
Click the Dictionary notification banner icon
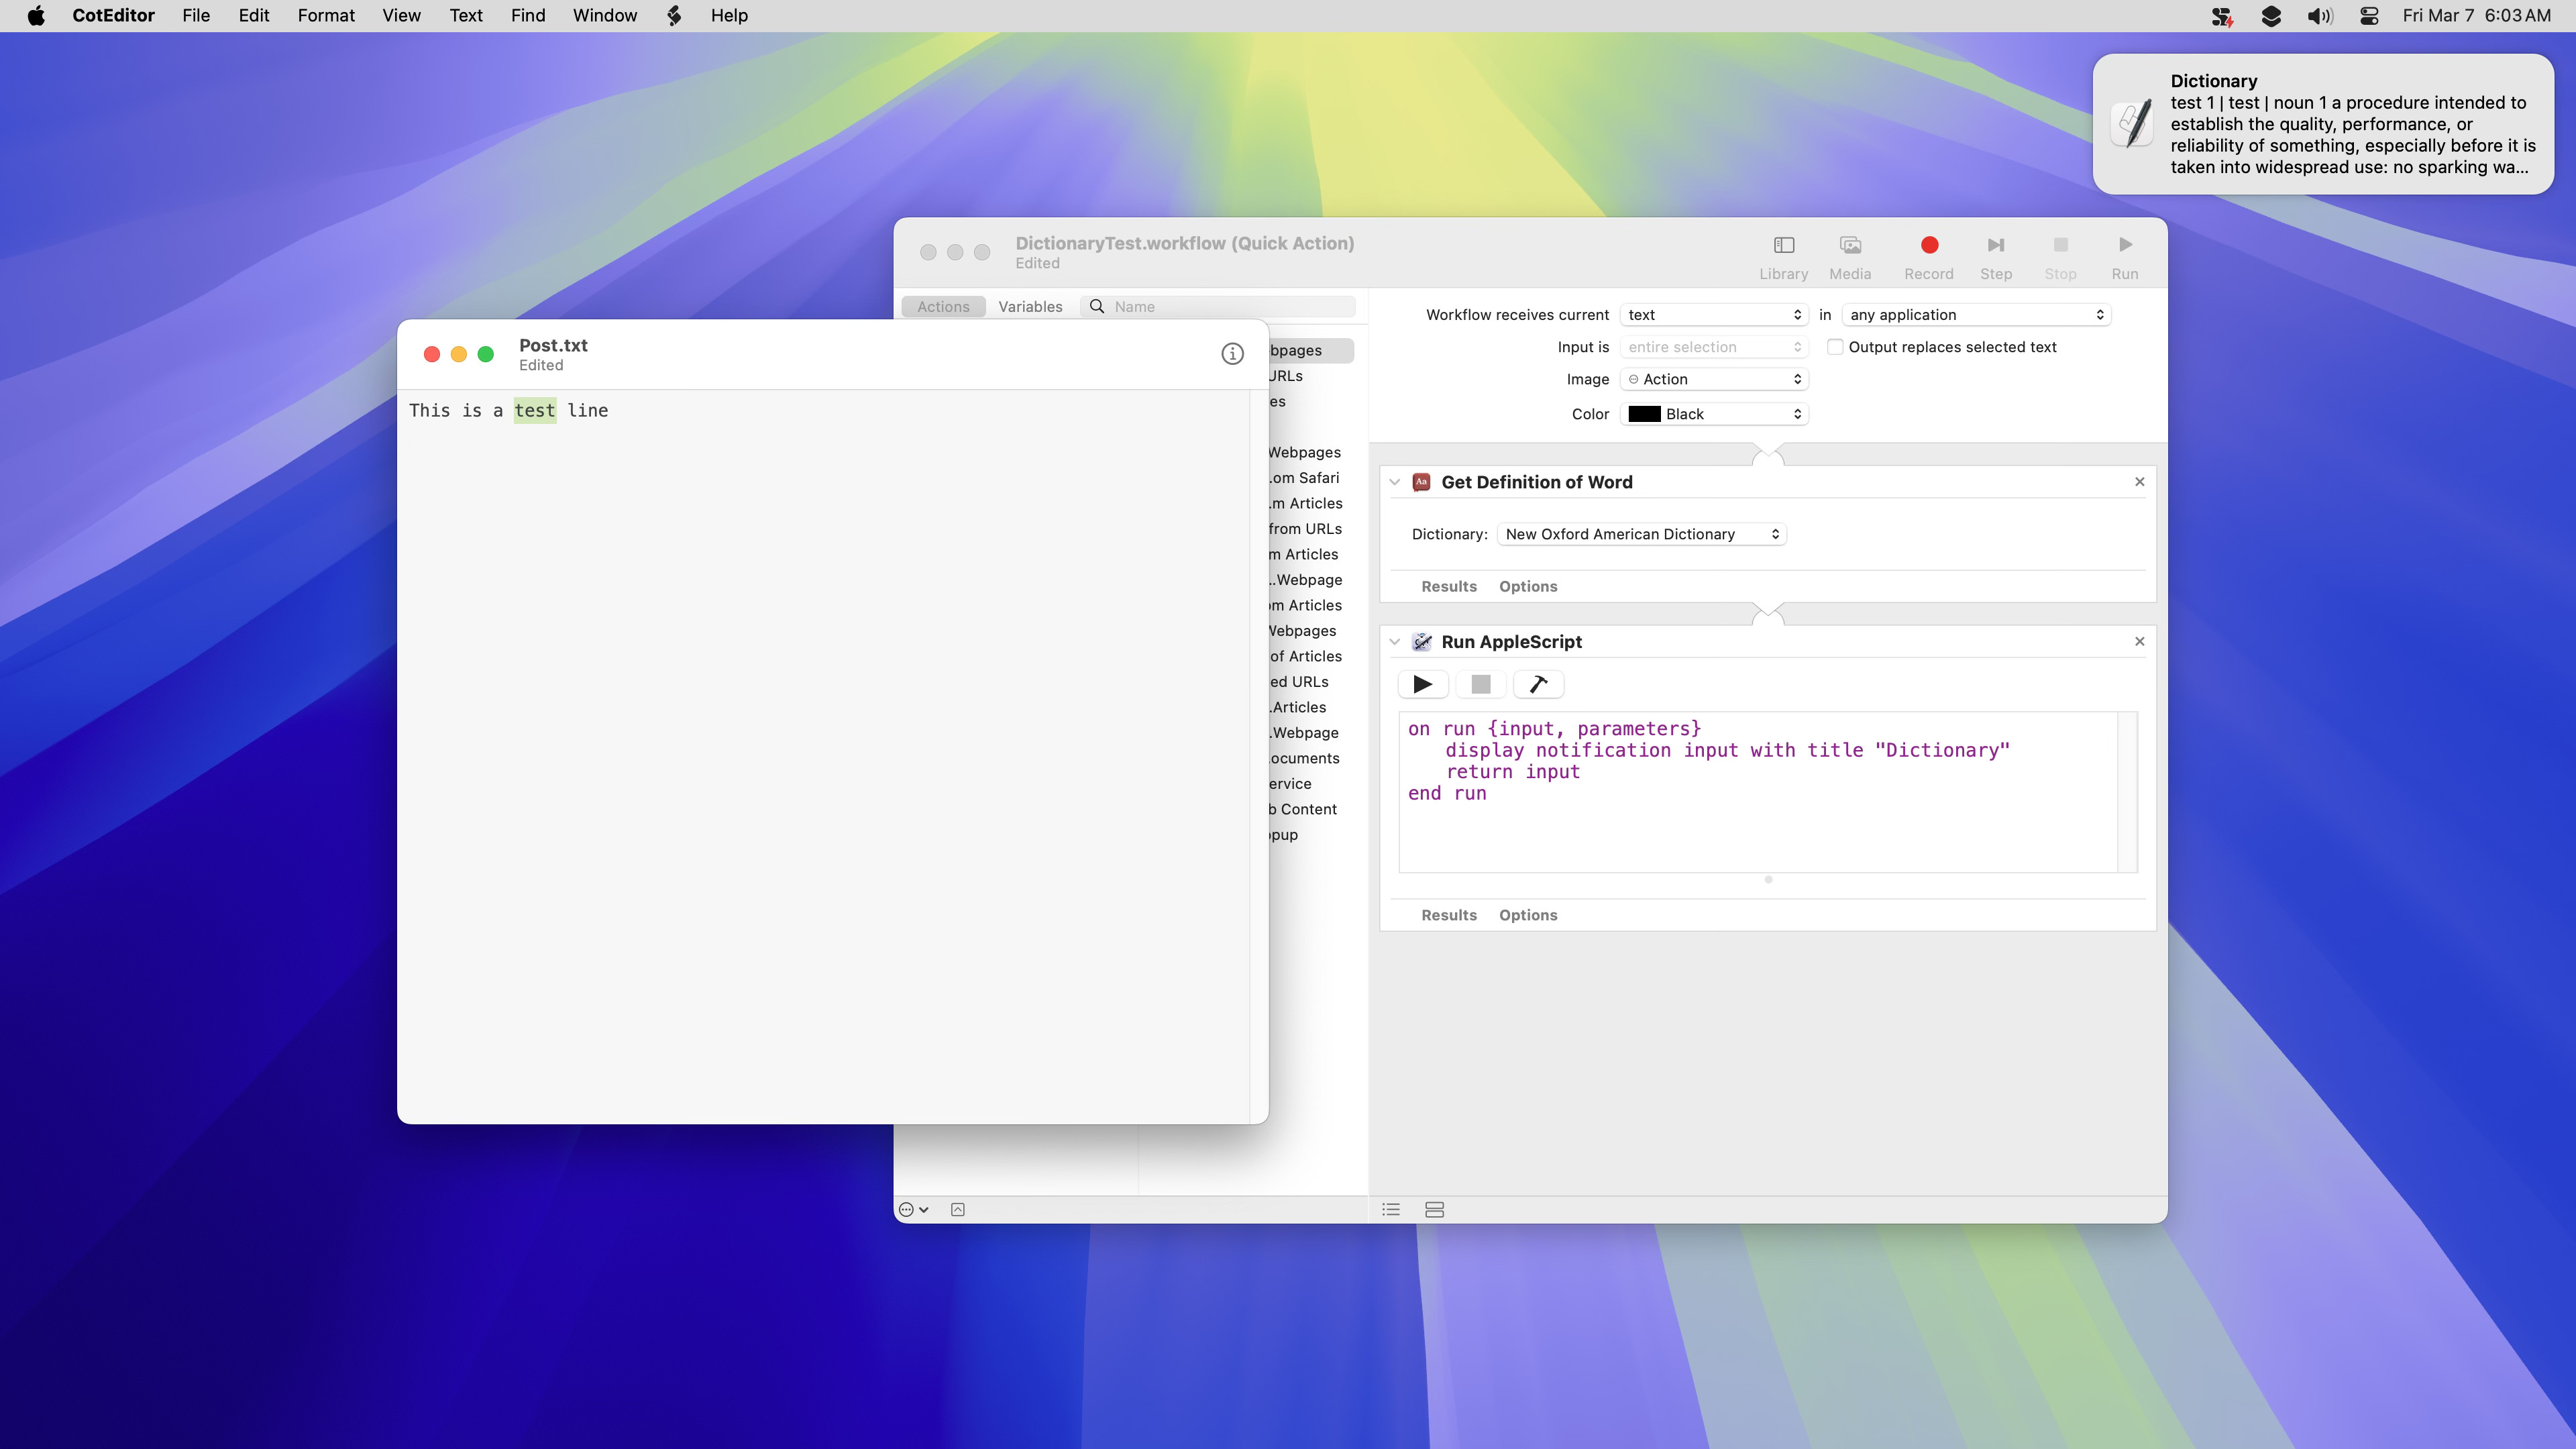[x=2131, y=124]
